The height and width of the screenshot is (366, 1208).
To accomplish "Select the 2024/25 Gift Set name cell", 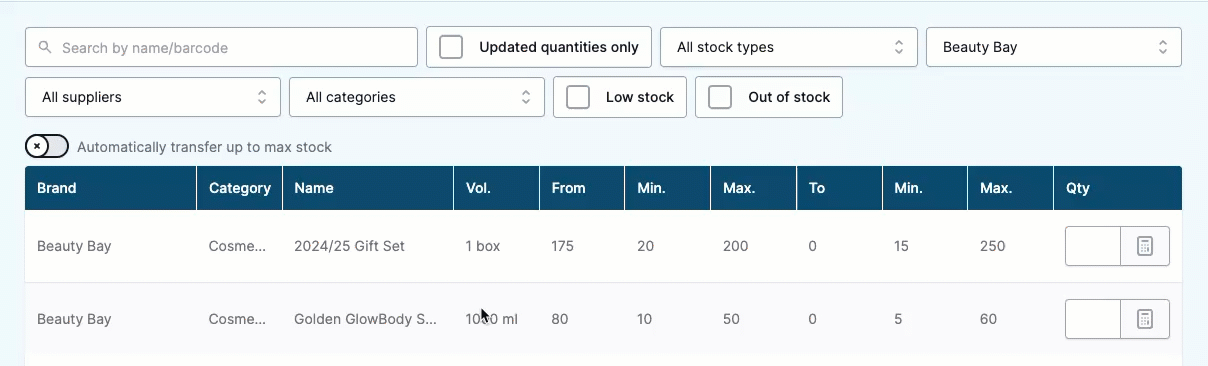I will point(349,246).
